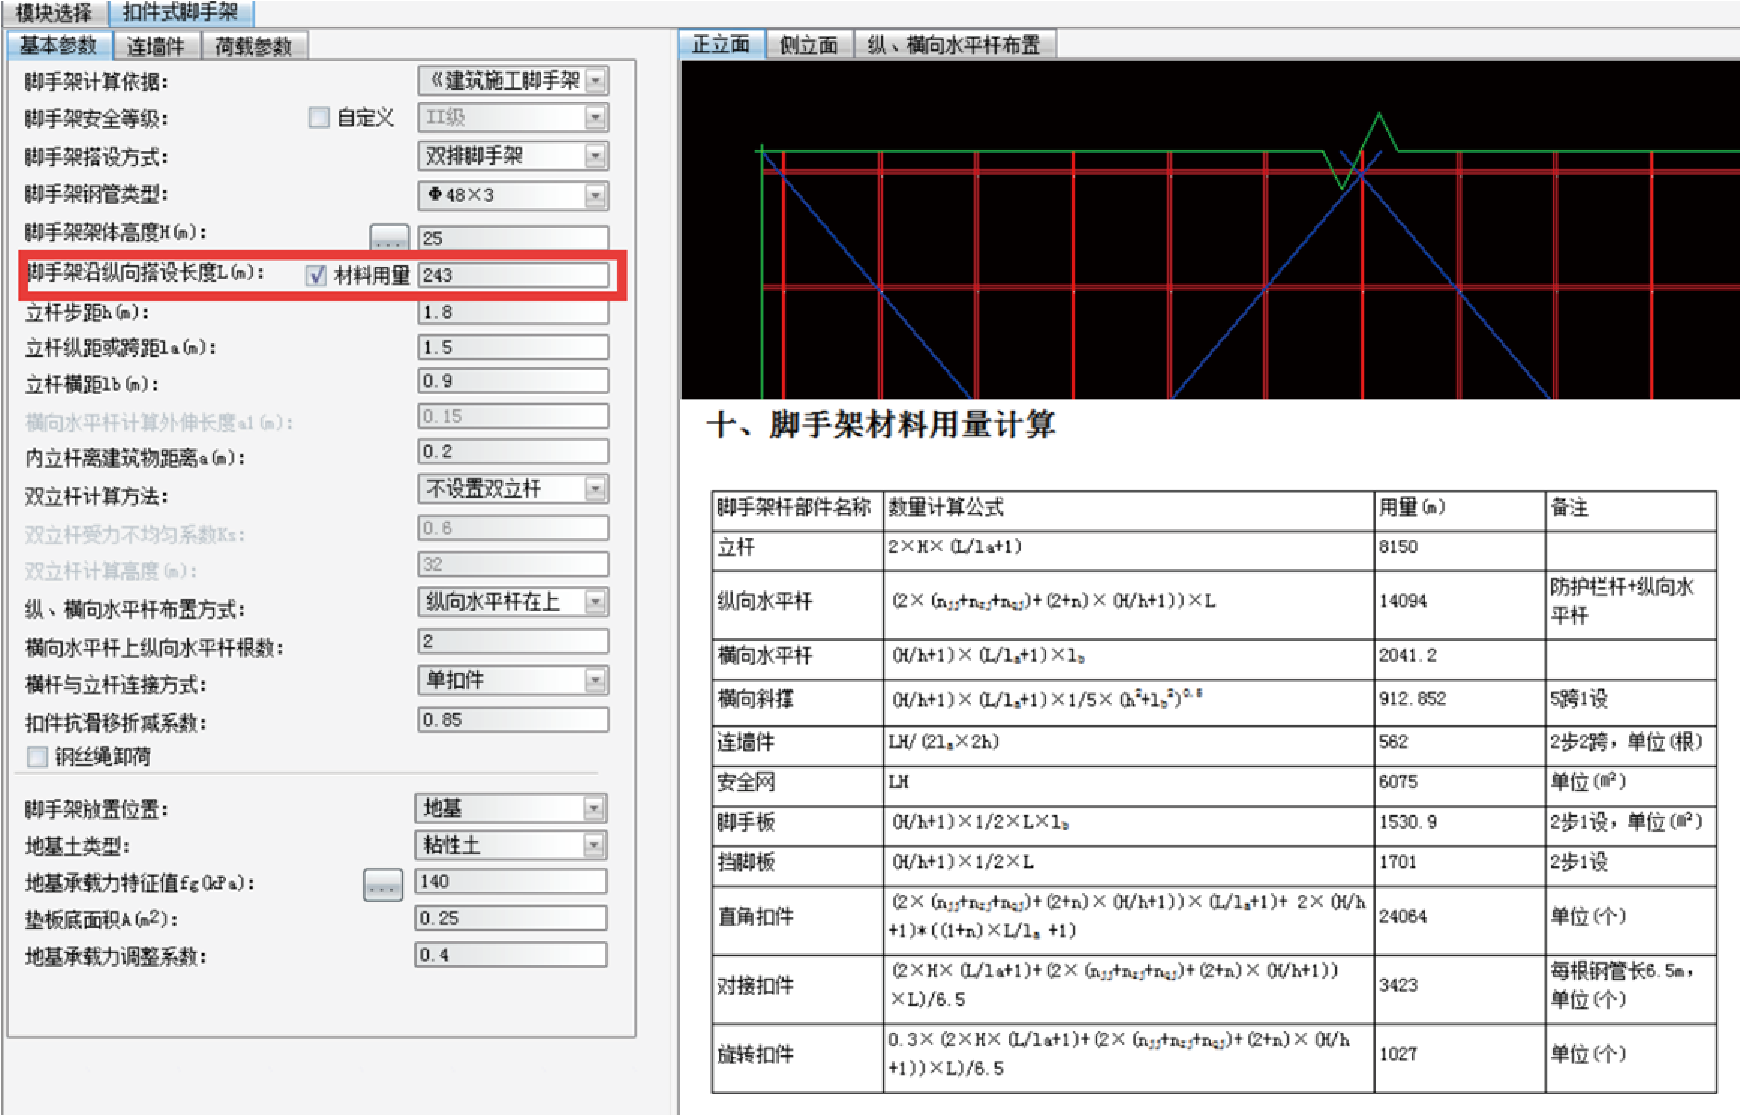The height and width of the screenshot is (1116, 1741).
Task: Switch to the 荷载参数 tab
Action: click(254, 46)
